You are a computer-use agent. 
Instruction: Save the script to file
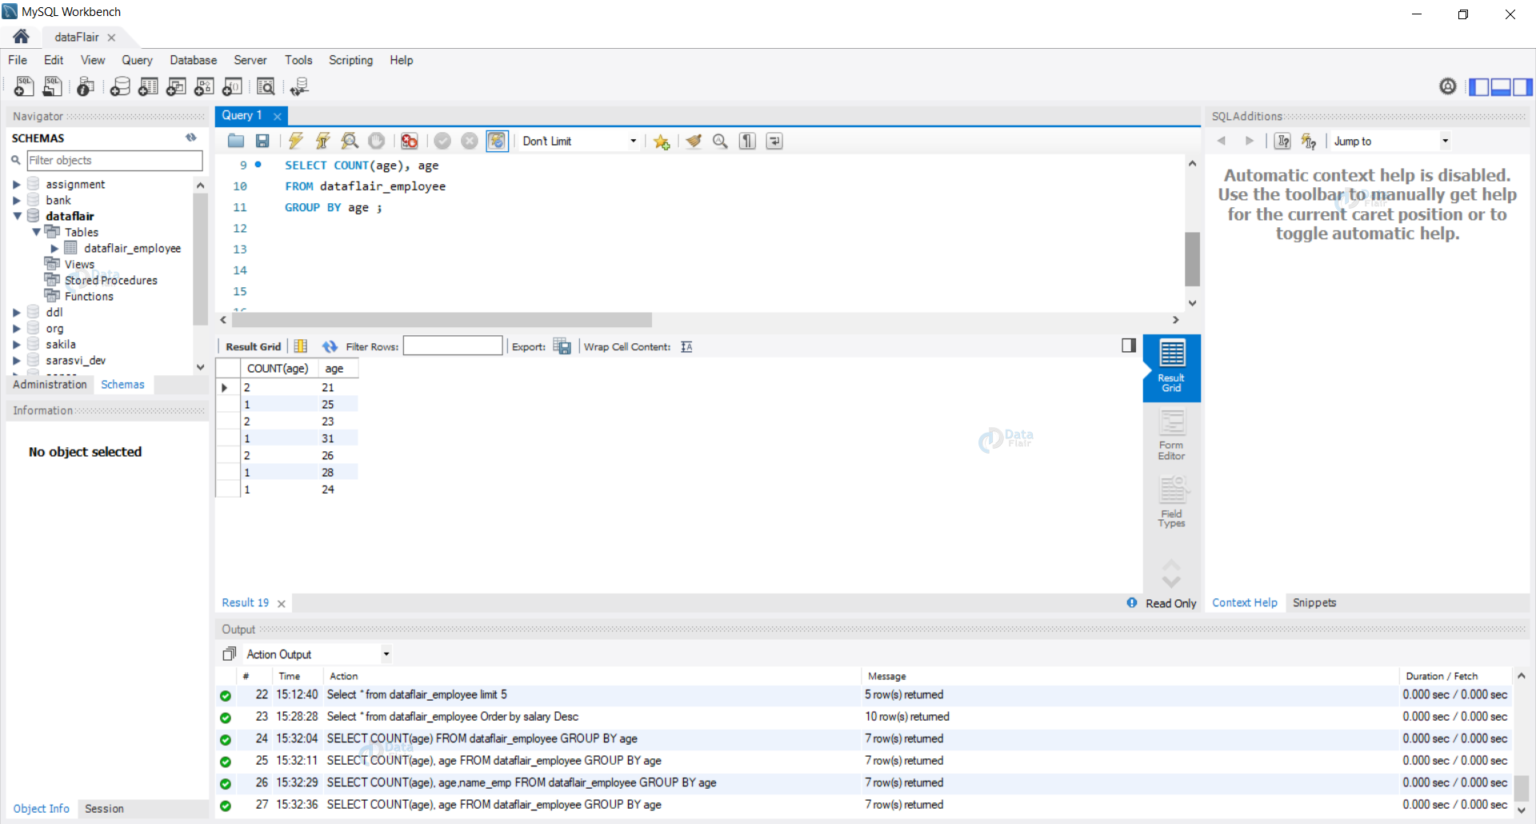pos(262,141)
